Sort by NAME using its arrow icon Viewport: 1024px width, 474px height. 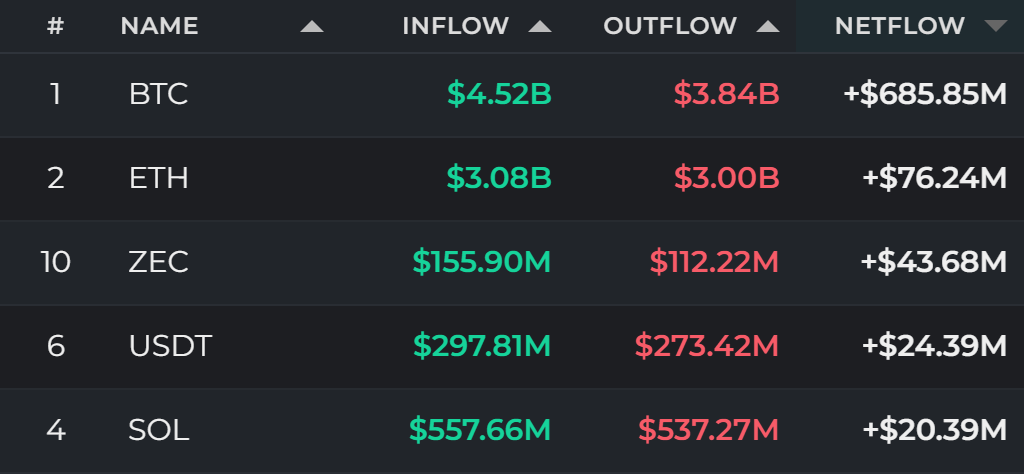pos(312,26)
